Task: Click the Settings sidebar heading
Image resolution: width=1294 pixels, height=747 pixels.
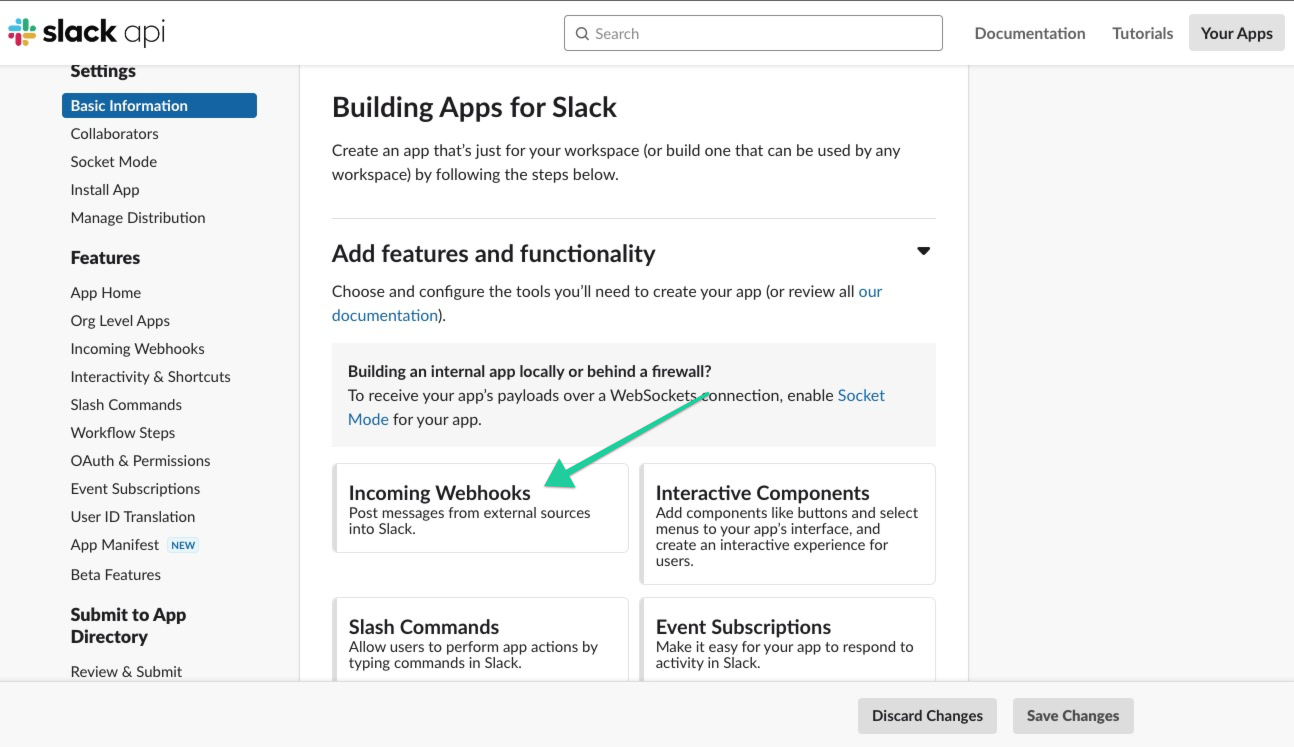Action: tap(103, 71)
